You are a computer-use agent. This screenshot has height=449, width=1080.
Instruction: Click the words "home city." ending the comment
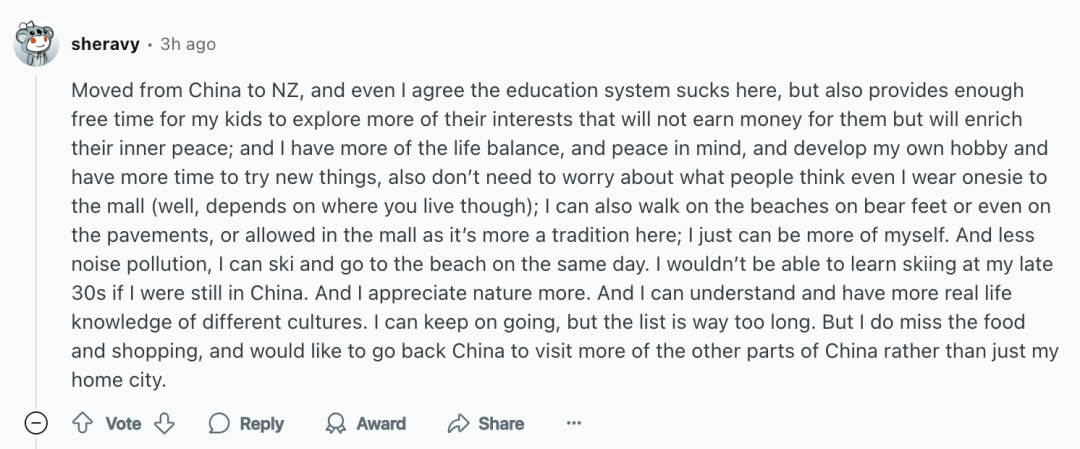click(x=117, y=381)
